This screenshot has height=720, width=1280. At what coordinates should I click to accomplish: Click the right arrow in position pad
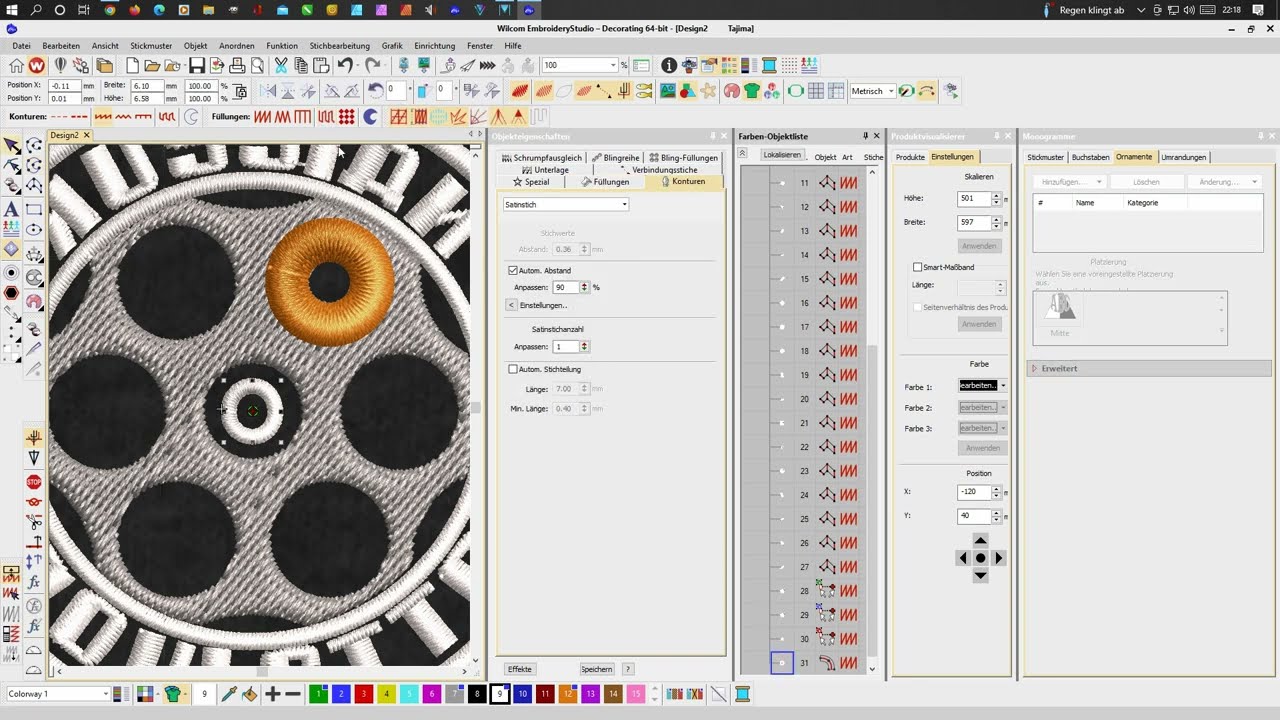(998, 558)
